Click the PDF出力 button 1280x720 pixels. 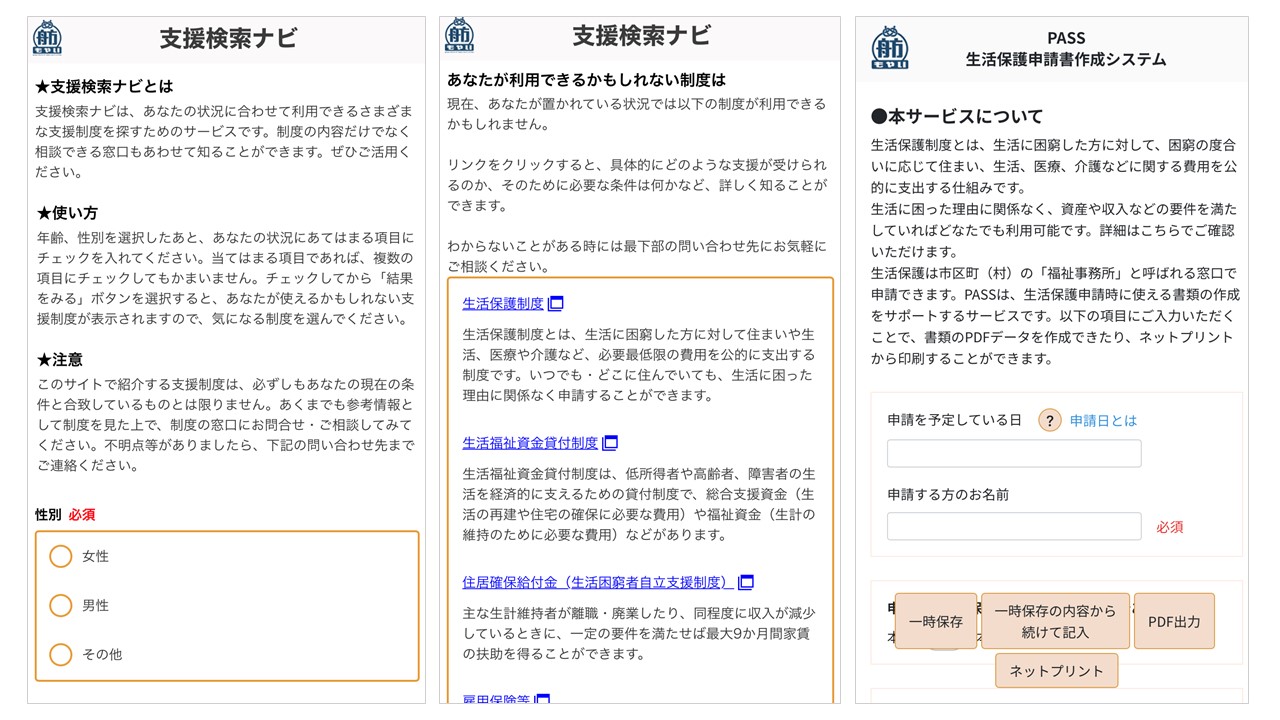click(1174, 621)
